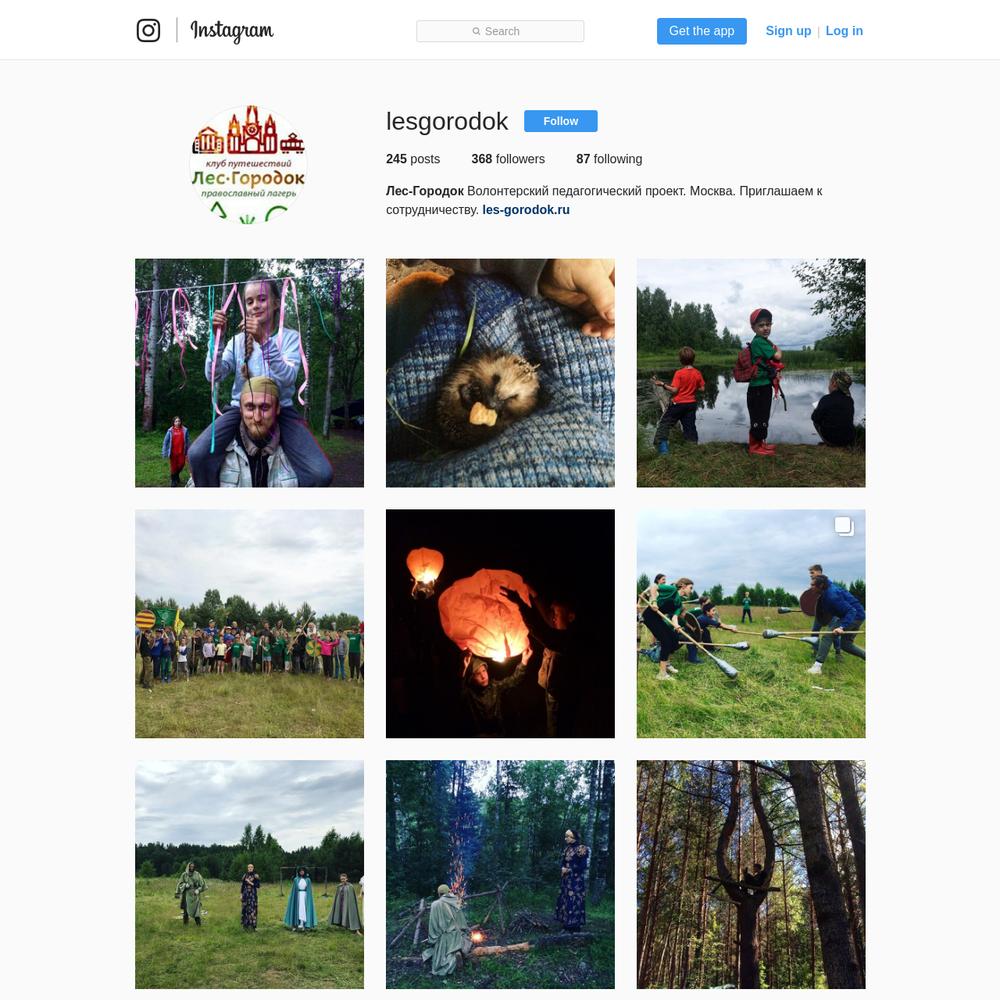Viewport: 1000px width, 1000px height.
Task: Open the cloaked figures in the meadow photo
Action: click(x=249, y=874)
